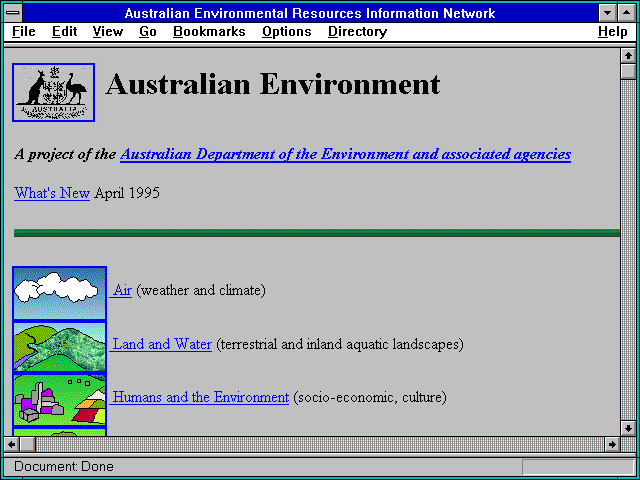Click the Document: Done status text
640x480 pixels.
coord(64,467)
